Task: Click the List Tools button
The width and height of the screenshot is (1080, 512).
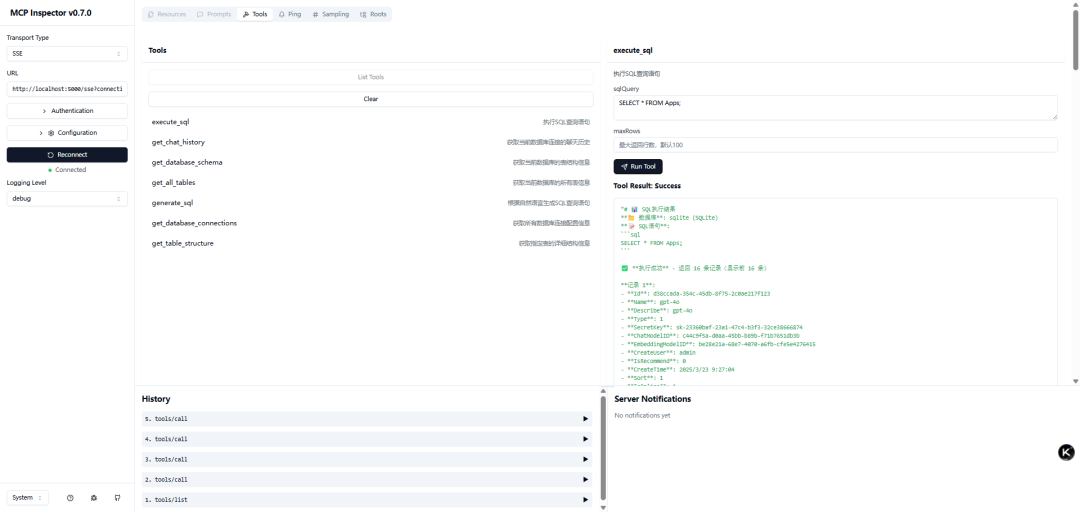Action: coord(371,77)
